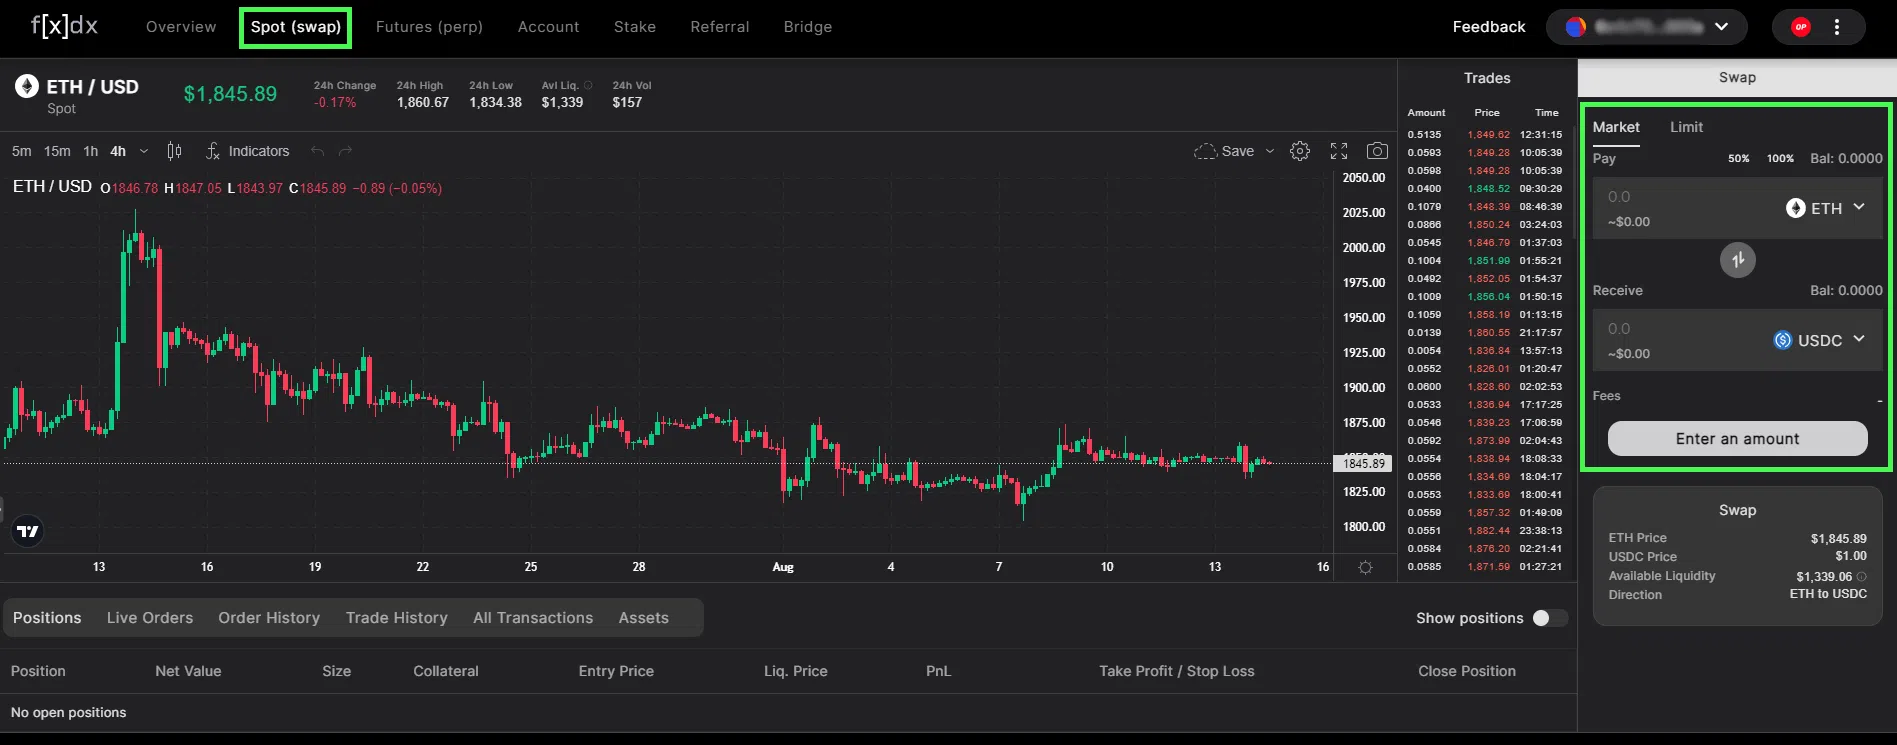The height and width of the screenshot is (745, 1897).
Task: Click the f[x]dx logo
Action: tap(64, 26)
